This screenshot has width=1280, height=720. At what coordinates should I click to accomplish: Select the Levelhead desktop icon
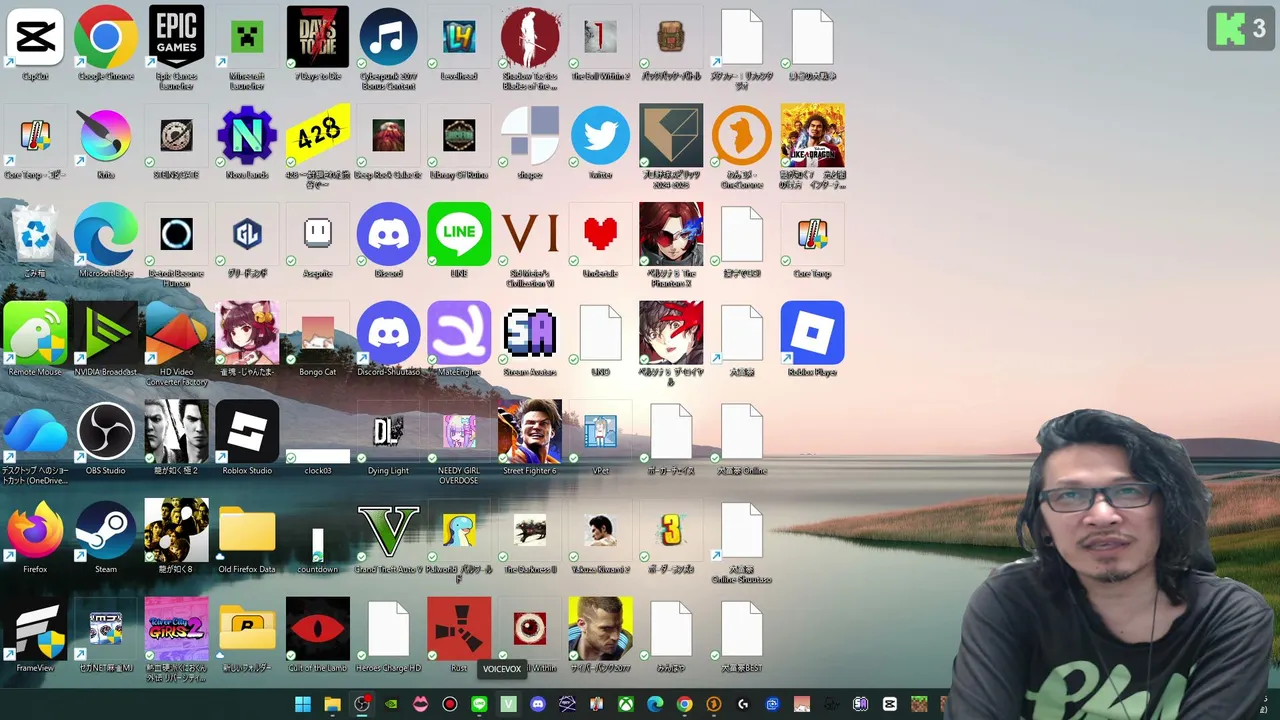(459, 38)
